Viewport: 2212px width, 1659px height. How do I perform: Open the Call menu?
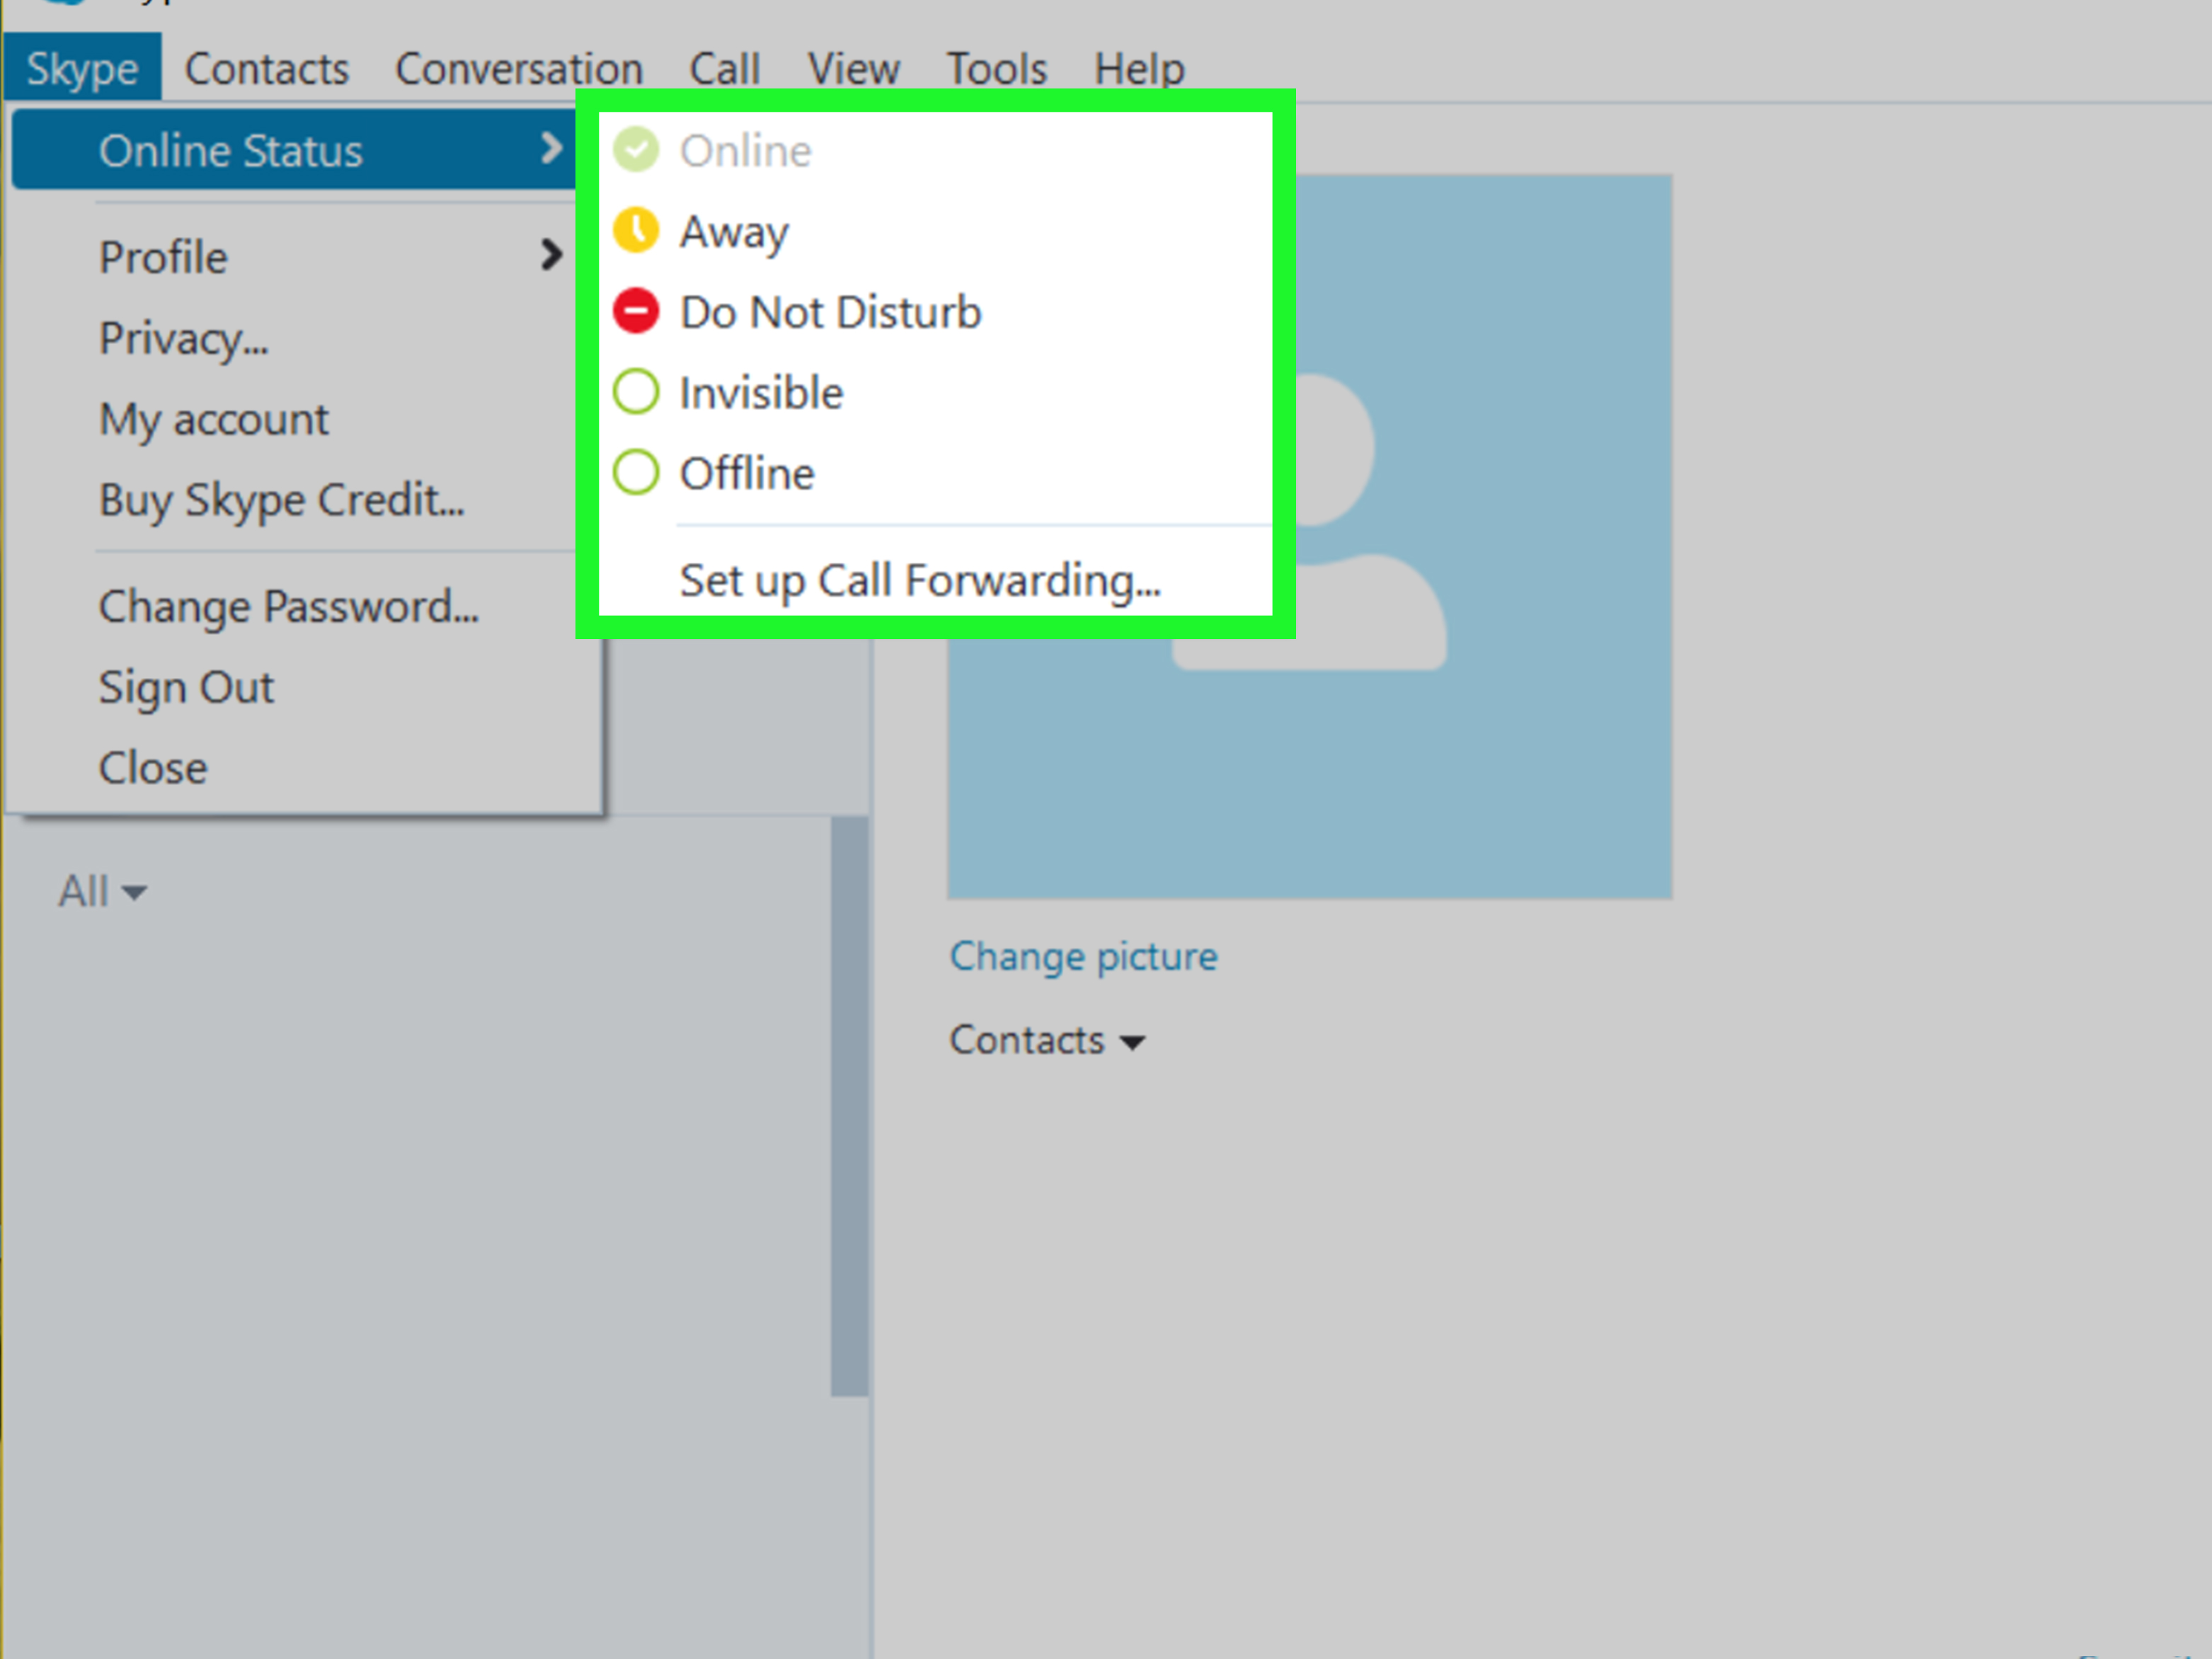tap(724, 68)
